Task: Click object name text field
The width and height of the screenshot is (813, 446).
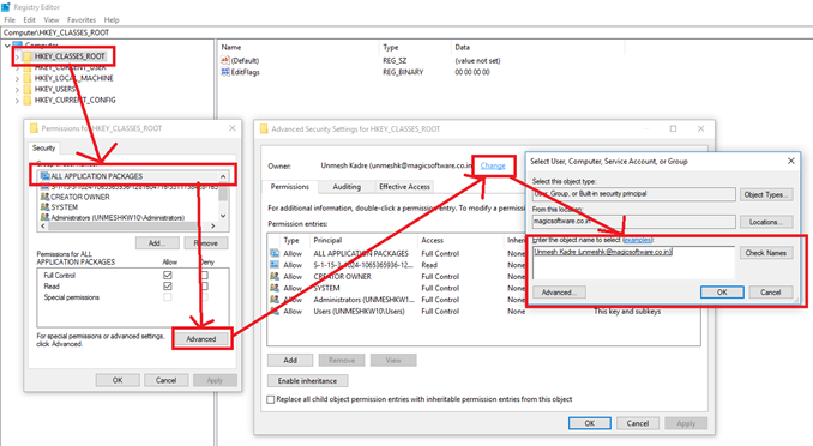Action: (x=634, y=262)
